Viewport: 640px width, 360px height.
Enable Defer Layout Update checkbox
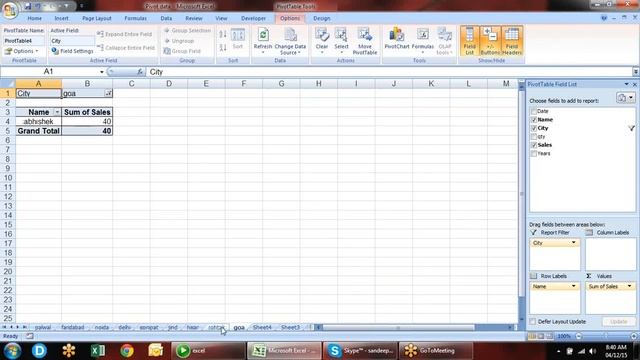pyautogui.click(x=533, y=322)
